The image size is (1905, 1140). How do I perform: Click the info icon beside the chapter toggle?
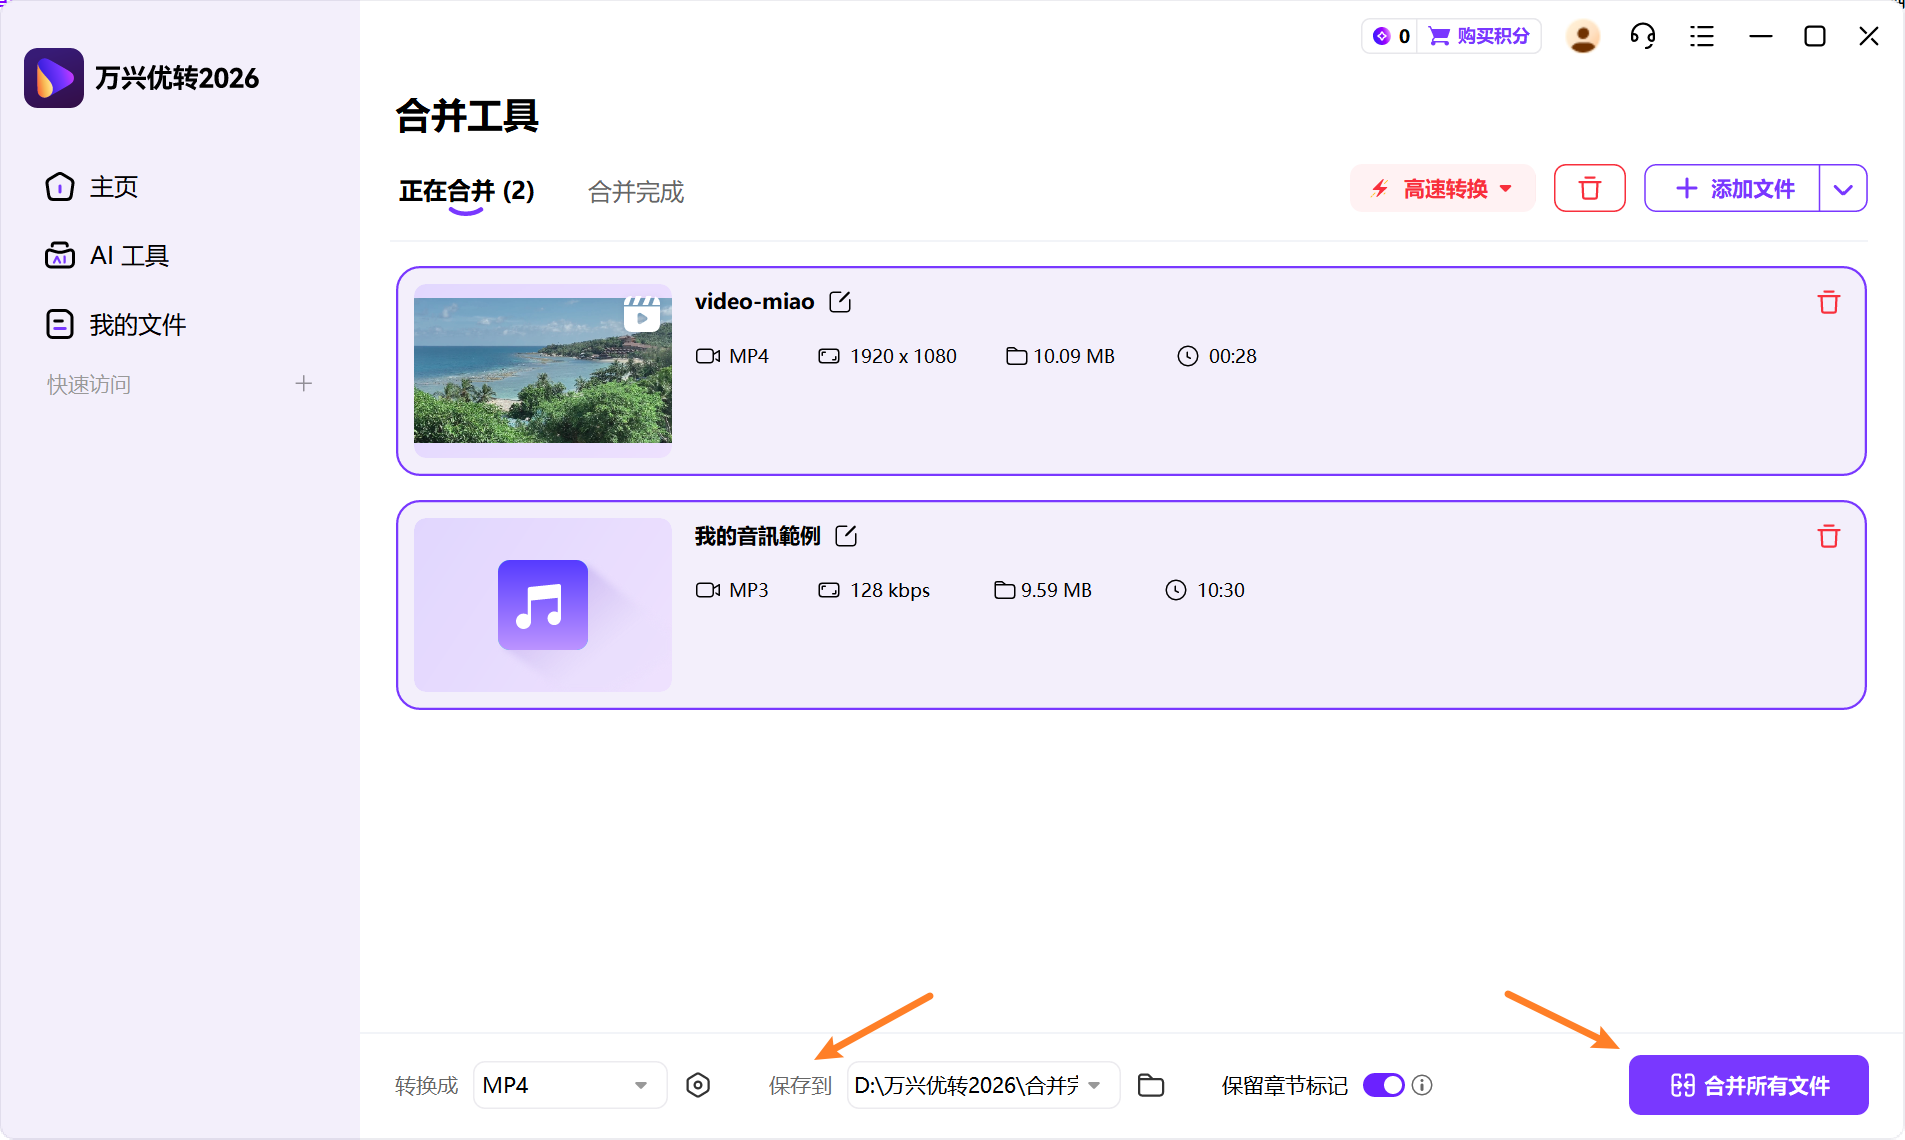coord(1423,1084)
